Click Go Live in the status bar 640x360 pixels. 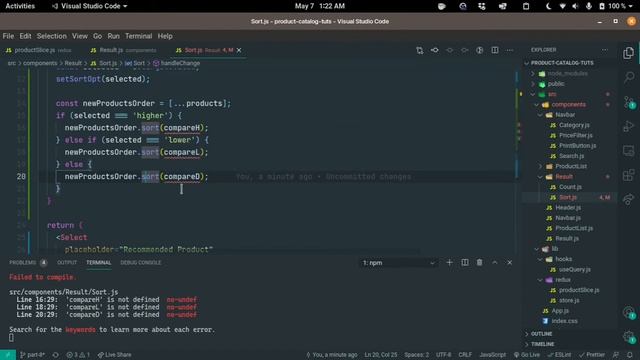527,355
